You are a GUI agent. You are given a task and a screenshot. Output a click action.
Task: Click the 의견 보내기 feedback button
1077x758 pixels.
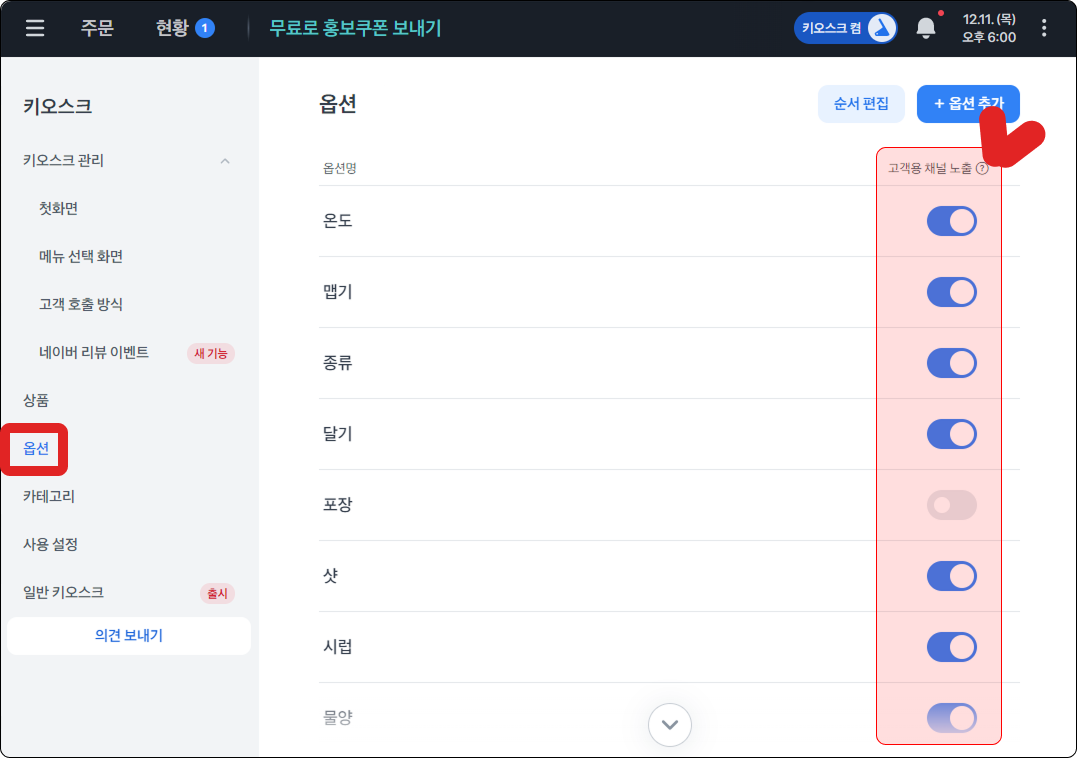click(129, 636)
